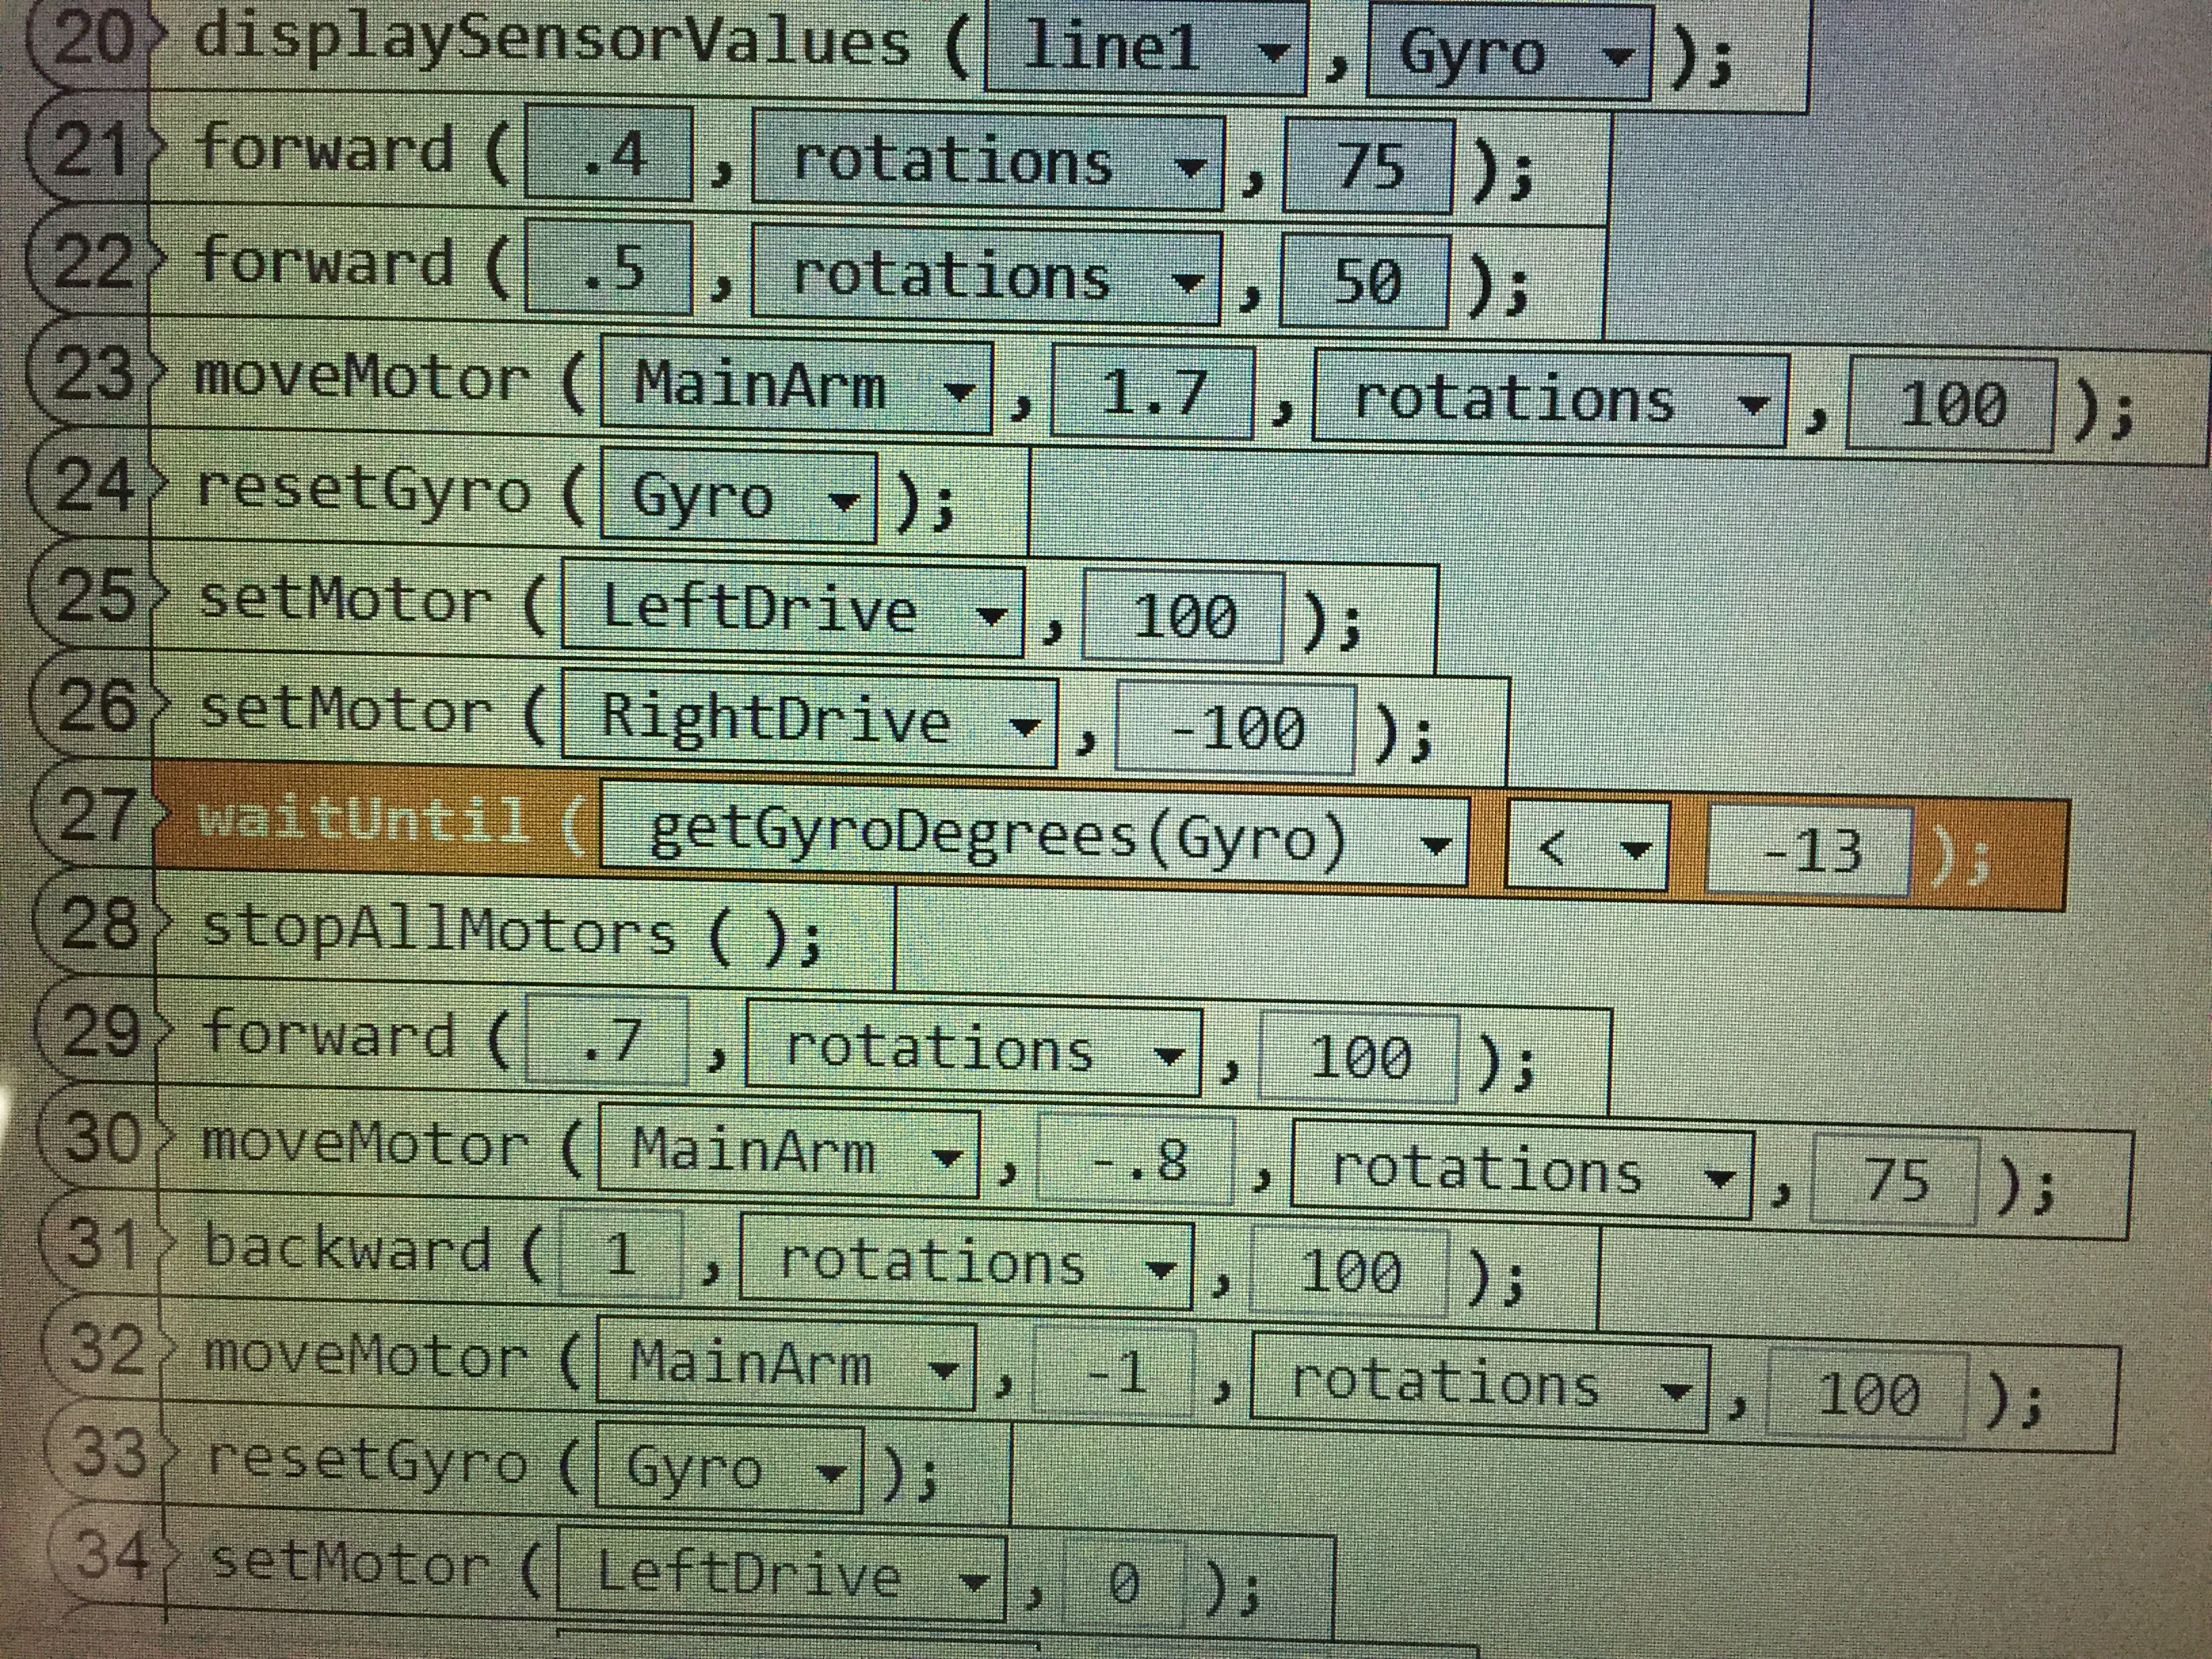The height and width of the screenshot is (1659, 2212).
Task: Open the Gyro dropdown on line 24
Action: click(739, 497)
